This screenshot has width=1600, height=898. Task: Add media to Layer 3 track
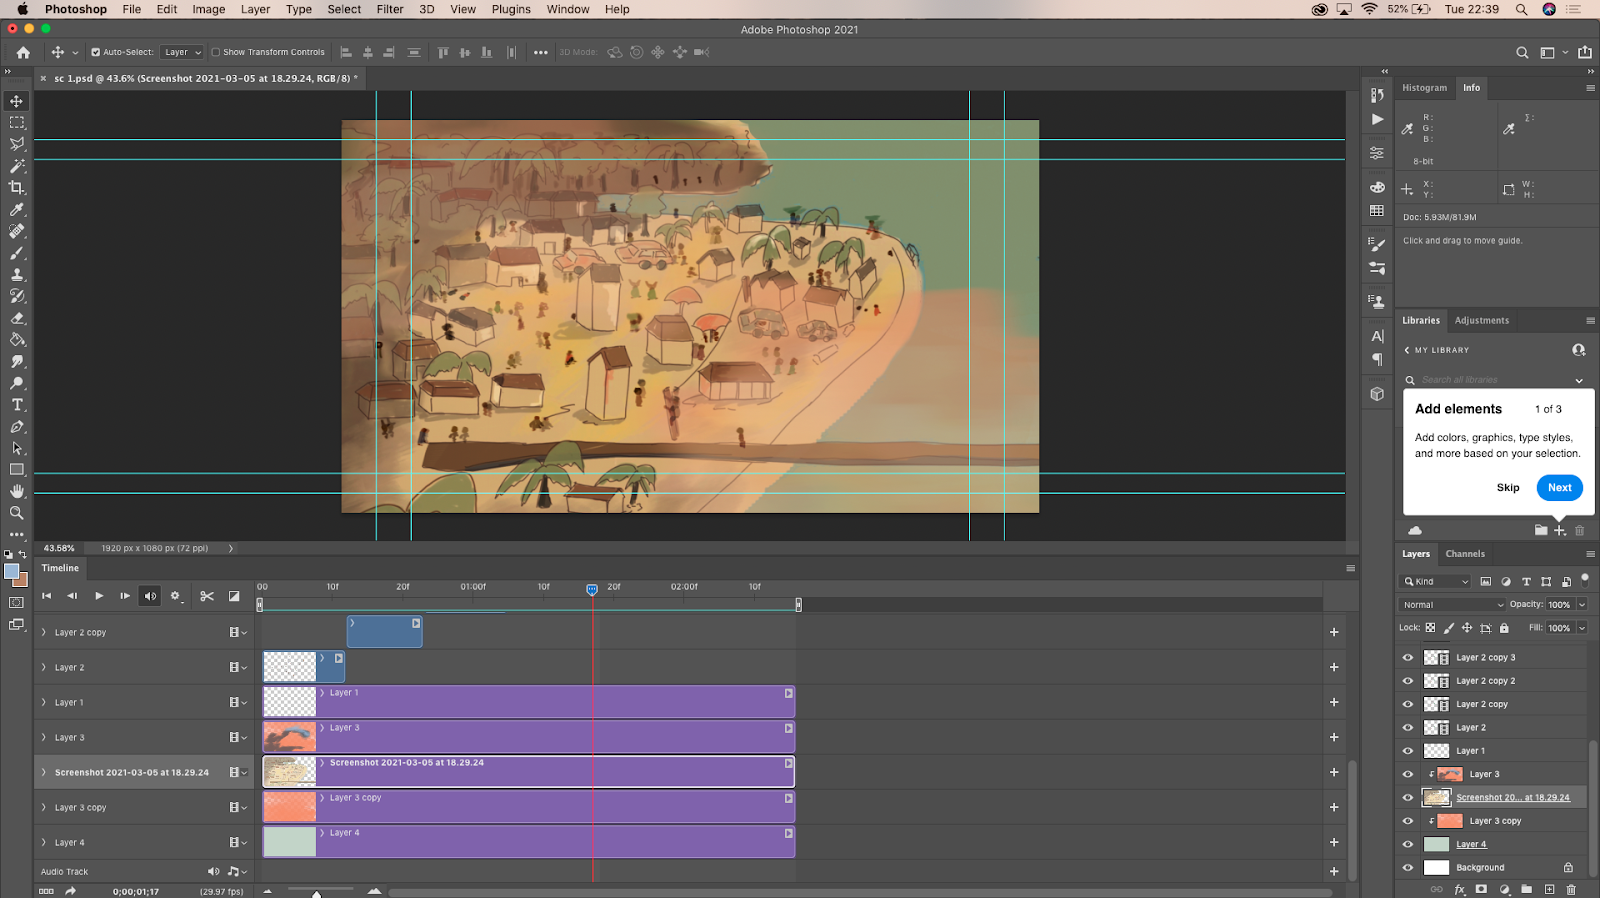tap(1334, 737)
